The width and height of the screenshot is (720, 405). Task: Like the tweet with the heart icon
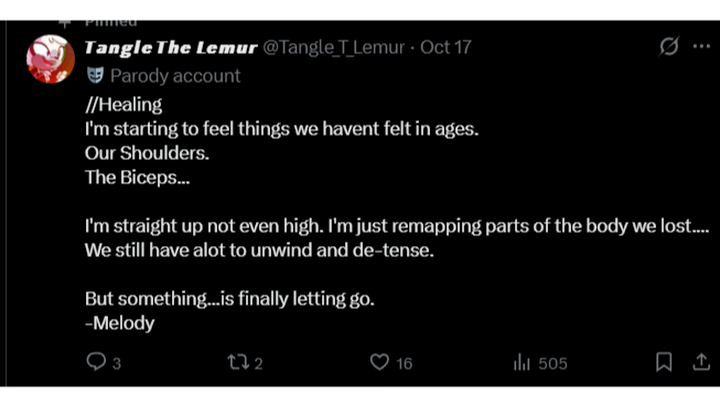click(x=379, y=362)
